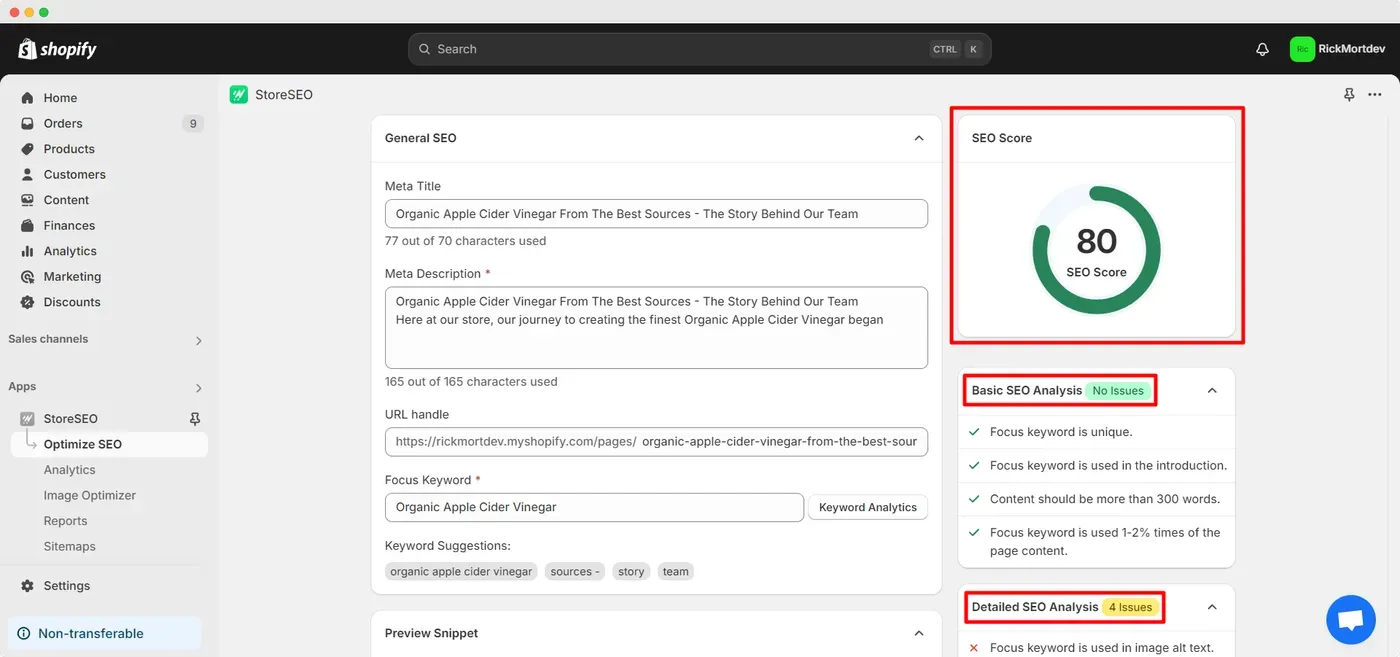This screenshot has width=1400, height=657.
Task: Select Optimize SEO submenu item
Action: pos(108,444)
